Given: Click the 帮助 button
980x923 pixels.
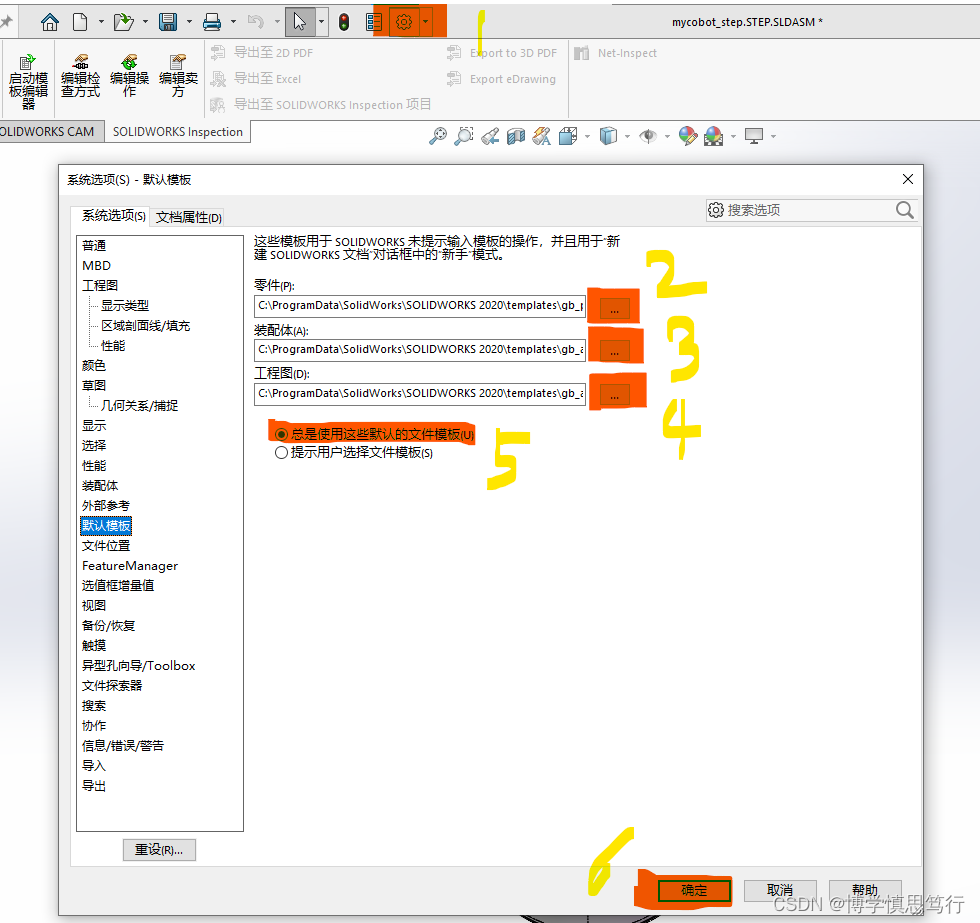Looking at the screenshot, I should [x=865, y=890].
